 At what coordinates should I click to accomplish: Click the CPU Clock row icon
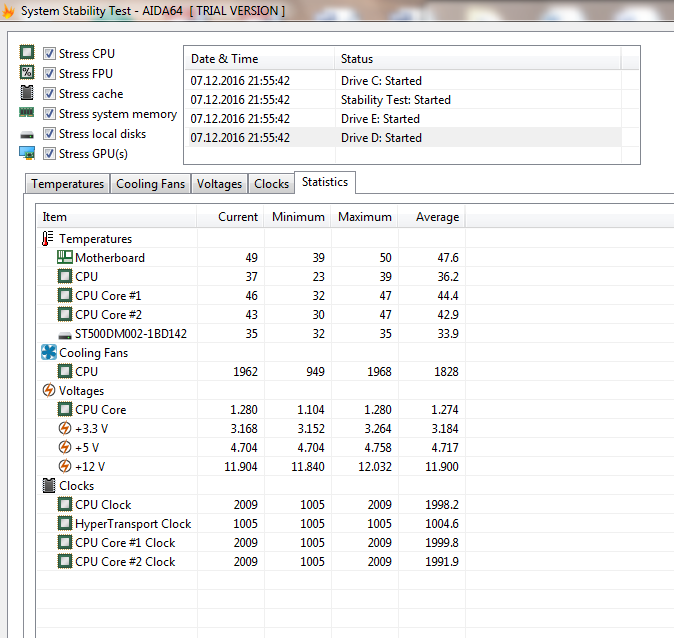(65, 504)
